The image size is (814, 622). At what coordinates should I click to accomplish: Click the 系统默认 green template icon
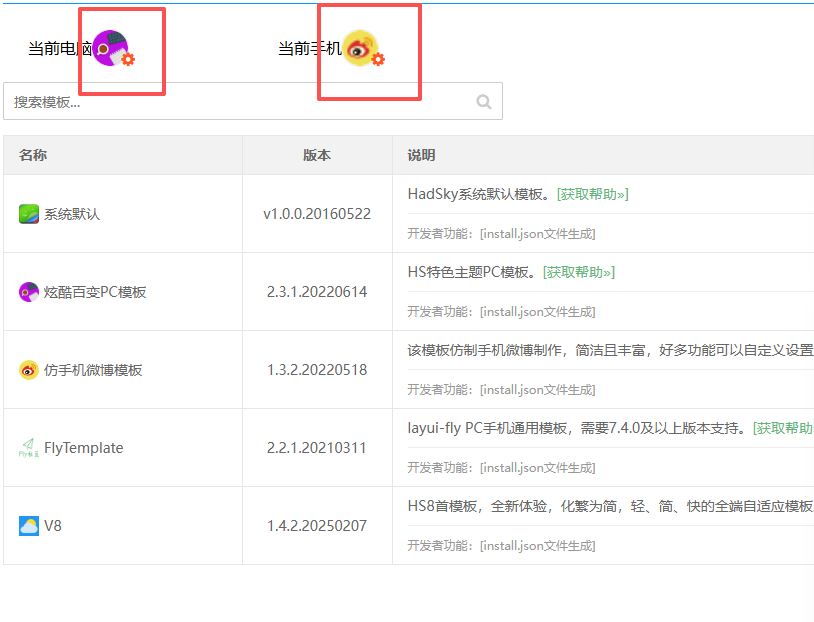point(29,213)
